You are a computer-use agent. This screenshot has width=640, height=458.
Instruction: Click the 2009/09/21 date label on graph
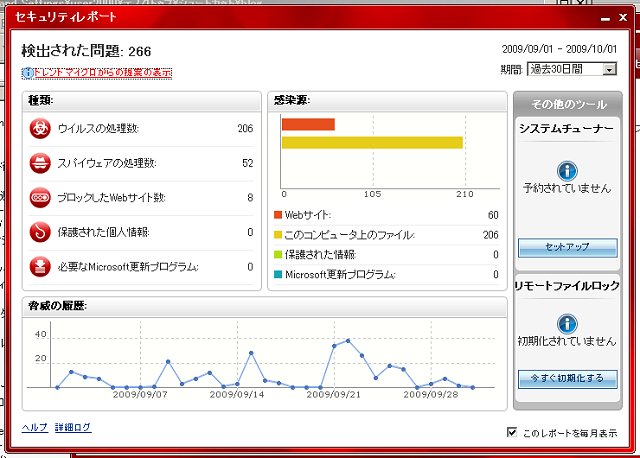pyautogui.click(x=333, y=395)
